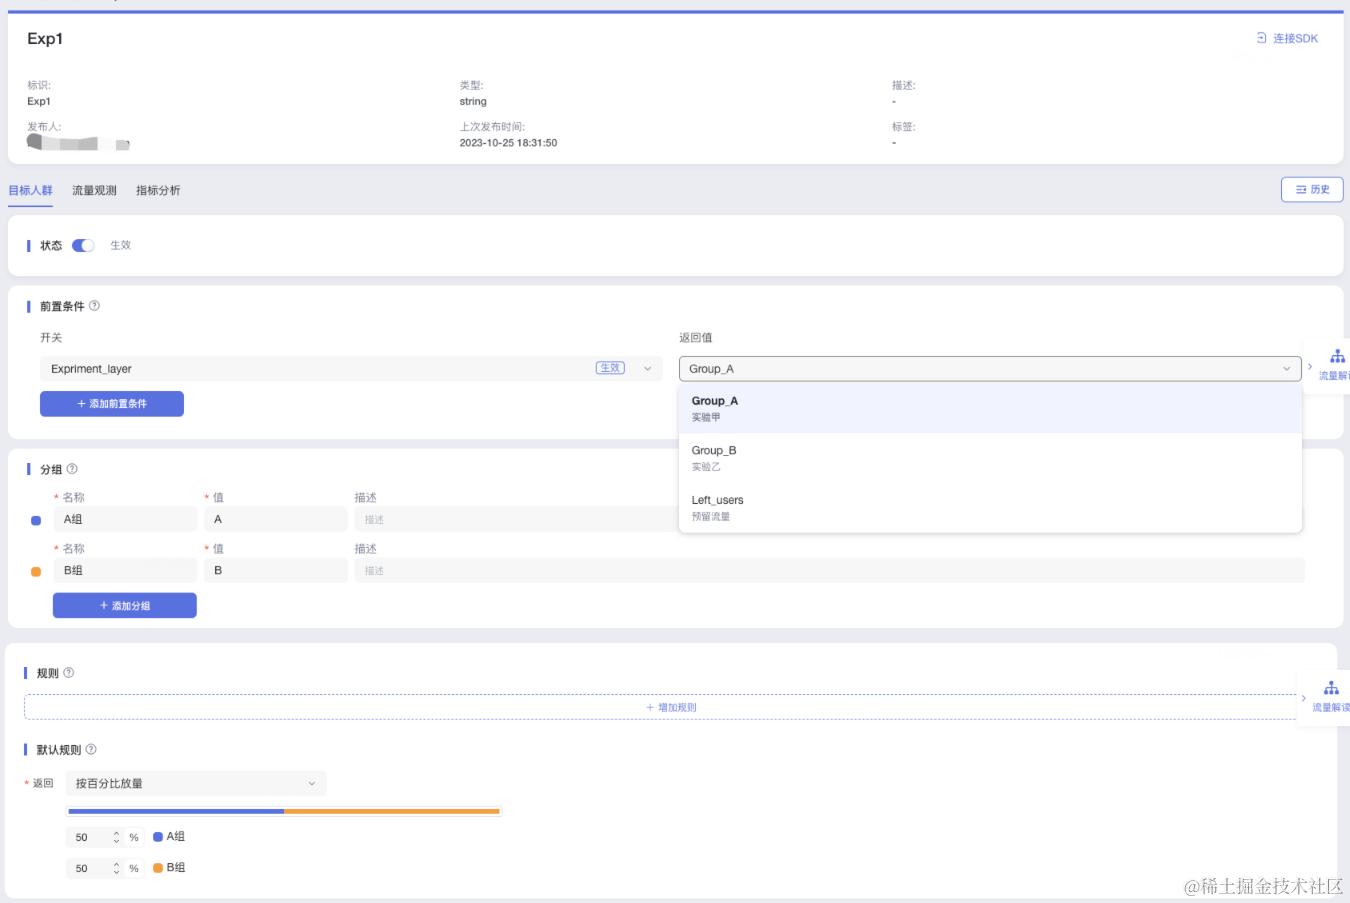Image resolution: width=1350 pixels, height=903 pixels.
Task: Switch to the 指标分析 tab
Action: pyautogui.click(x=158, y=190)
